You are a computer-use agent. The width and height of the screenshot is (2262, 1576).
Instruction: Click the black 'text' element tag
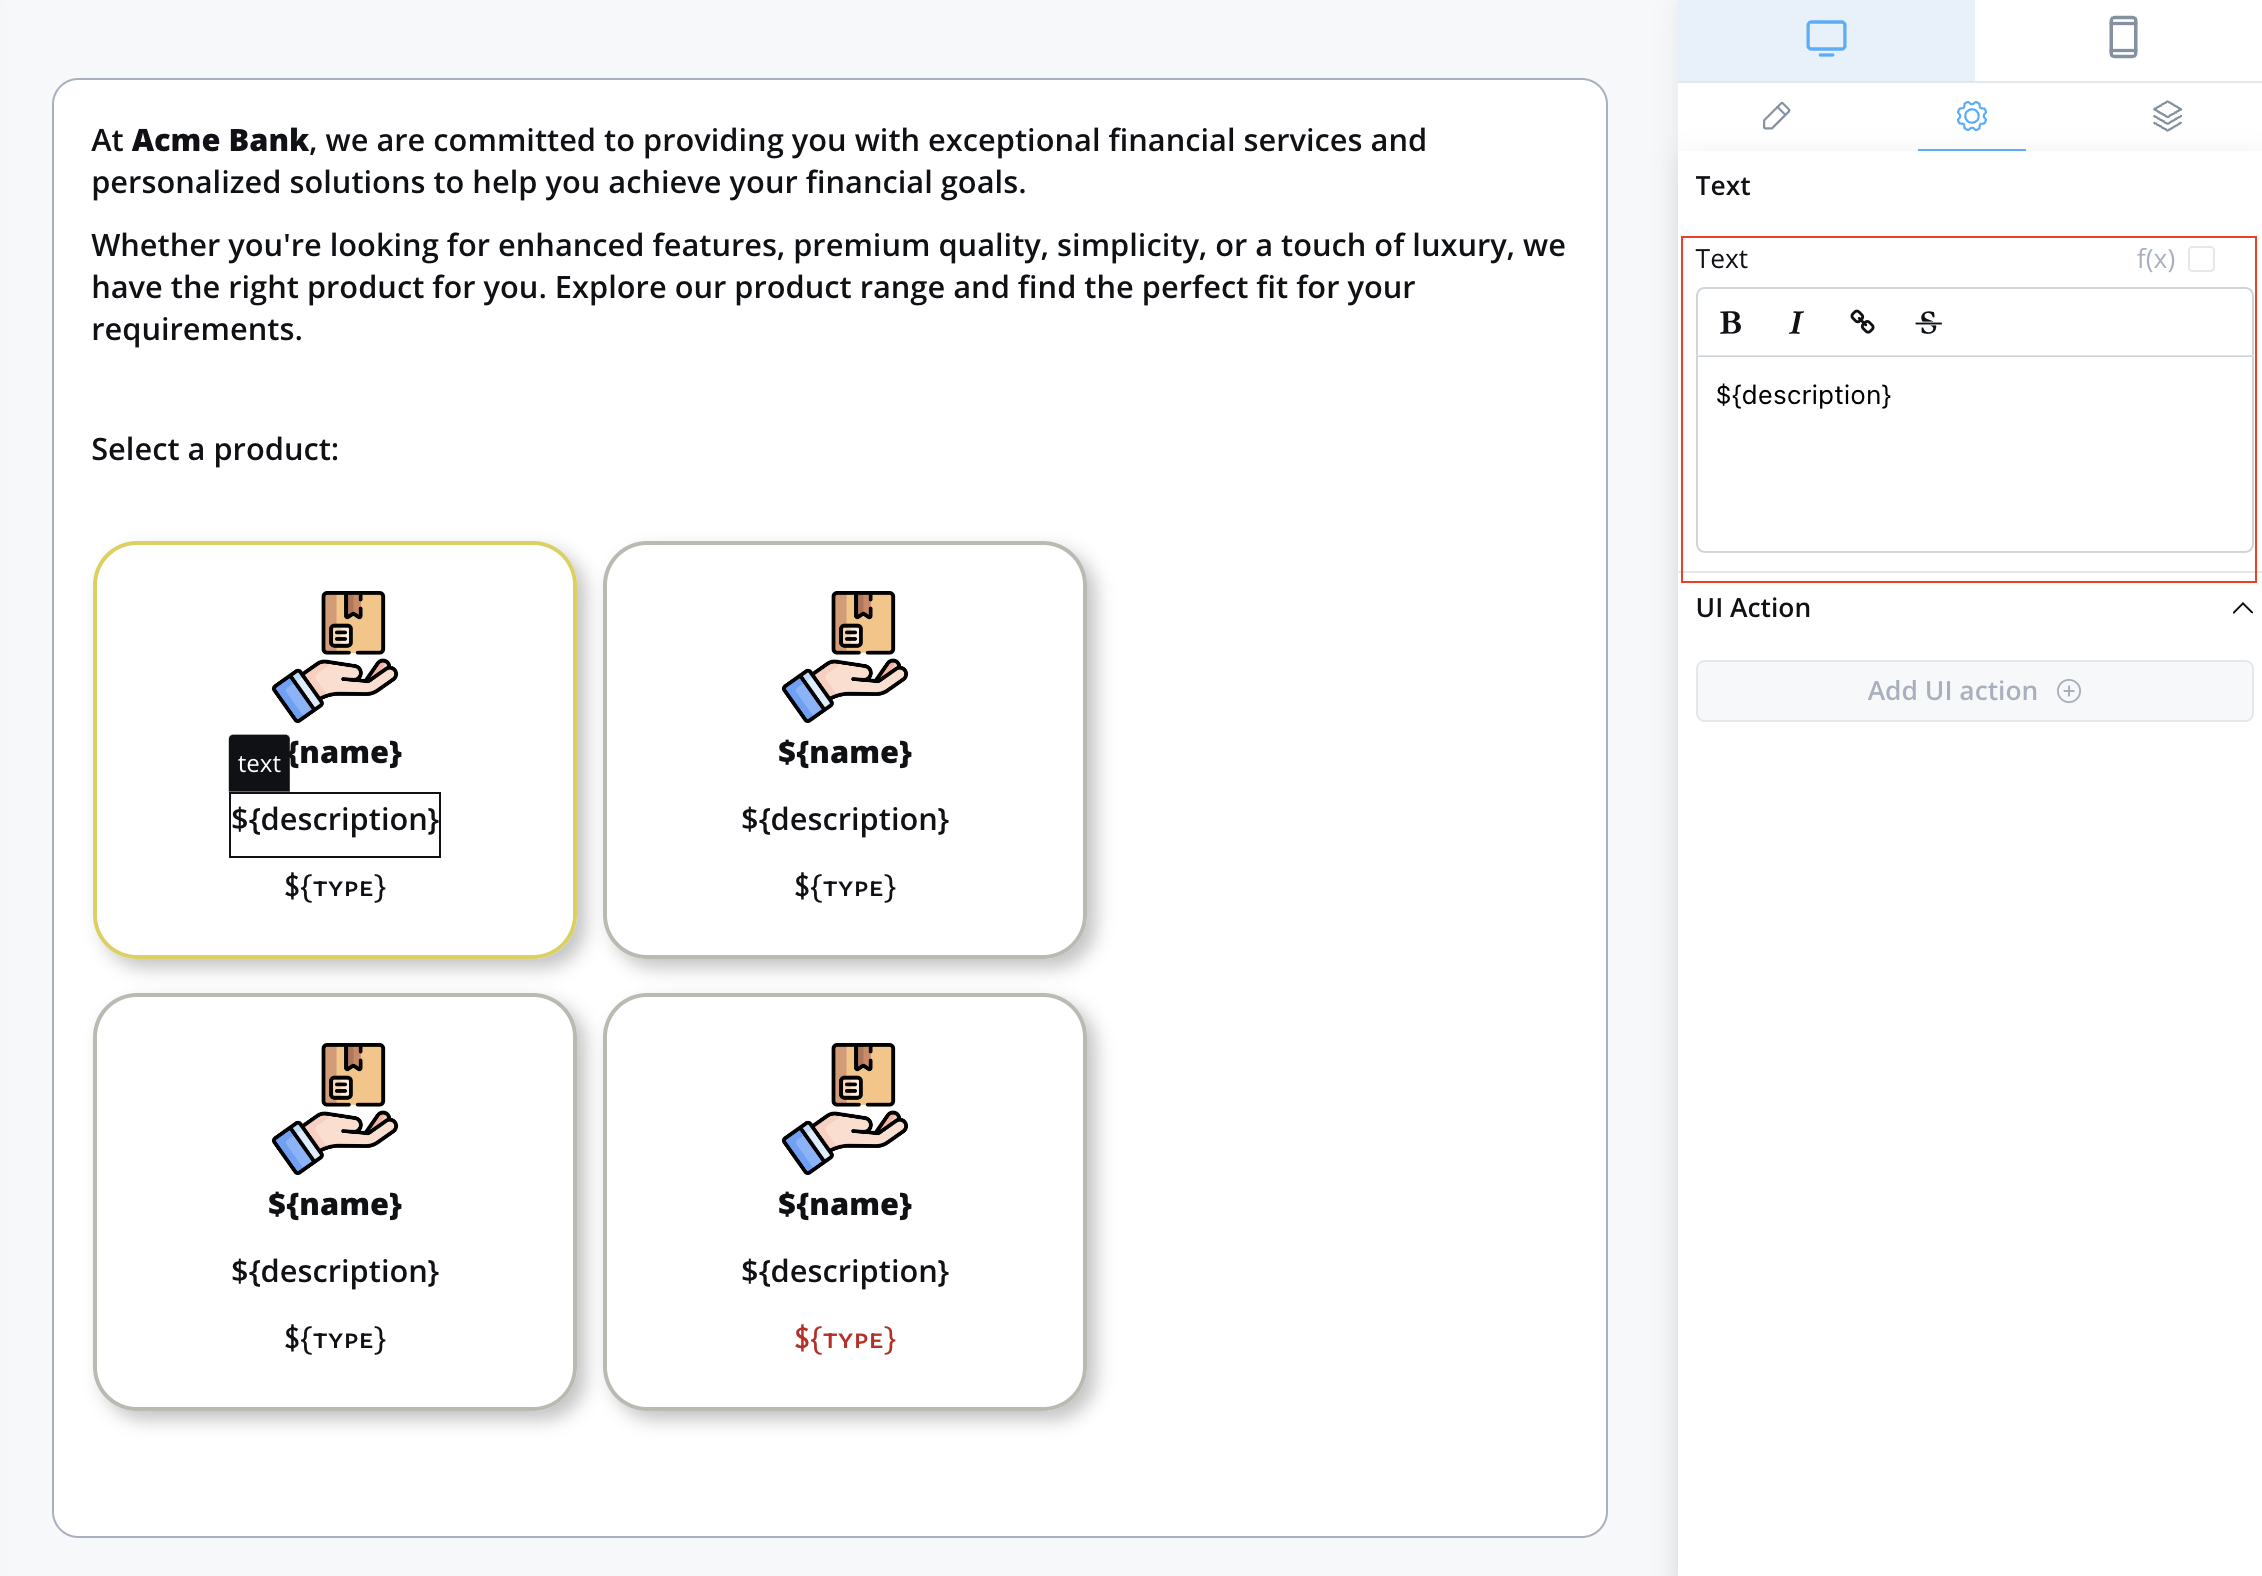point(259,763)
